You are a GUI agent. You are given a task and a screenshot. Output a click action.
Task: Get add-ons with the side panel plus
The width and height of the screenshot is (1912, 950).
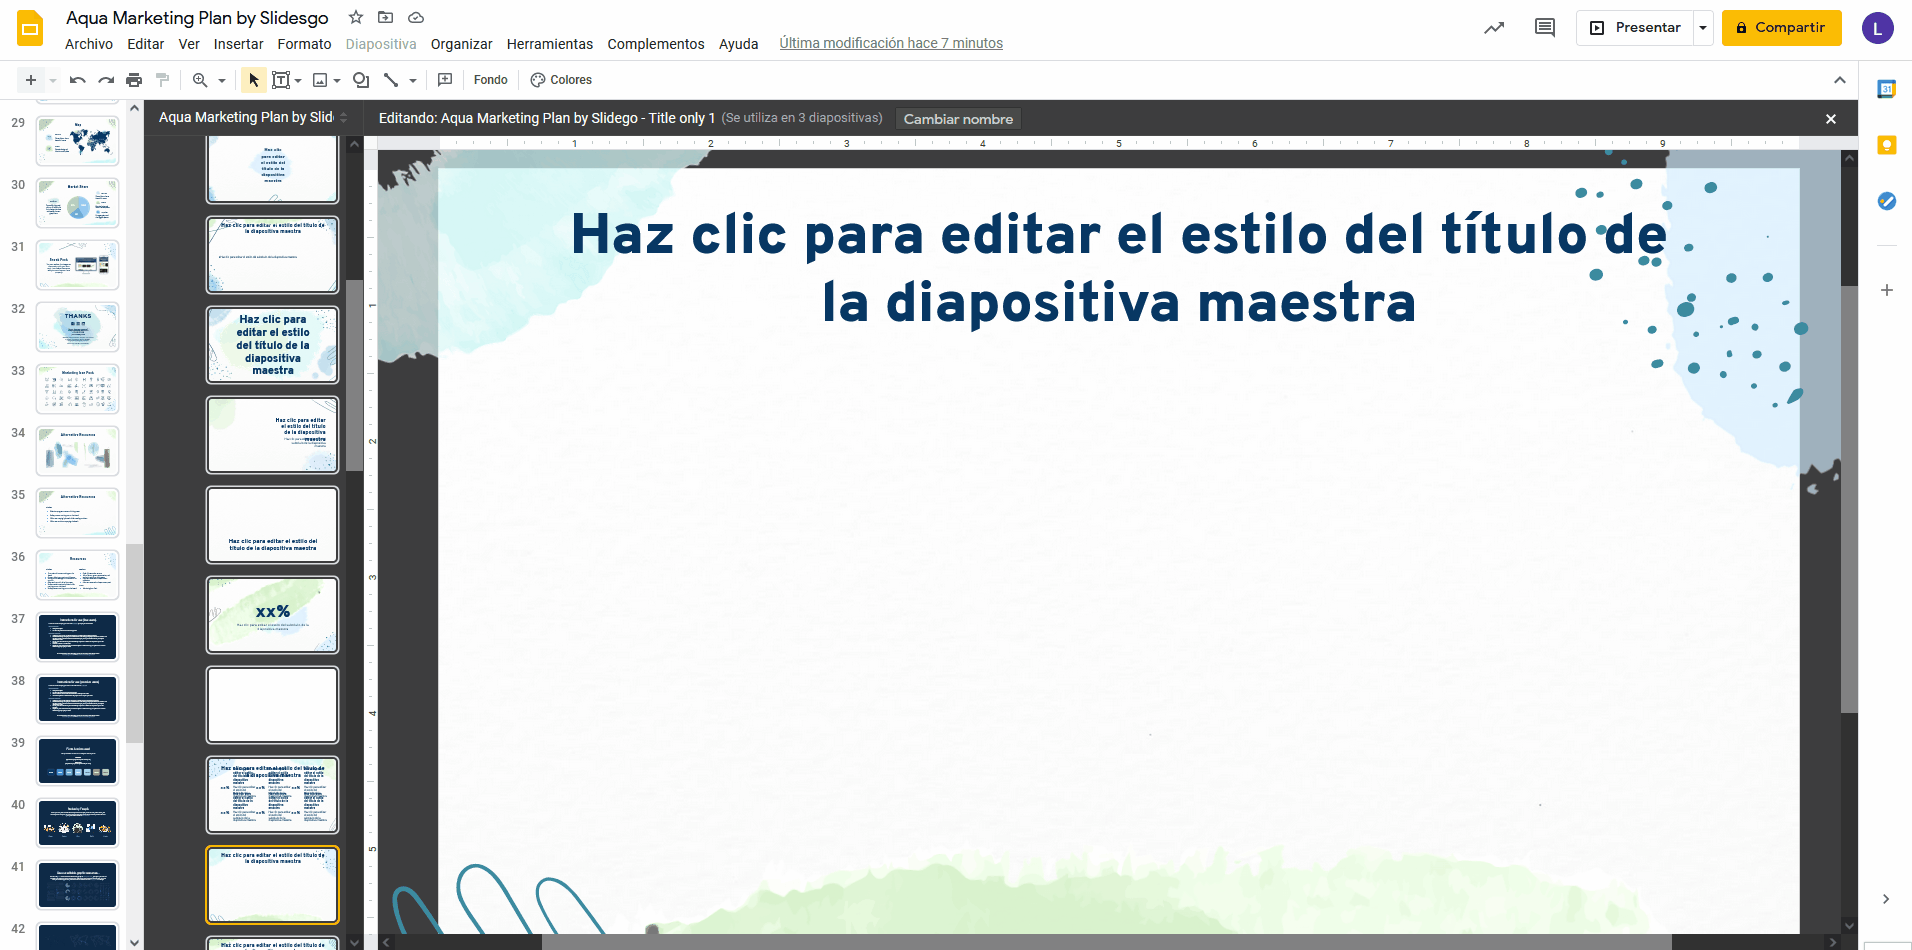[x=1887, y=290]
